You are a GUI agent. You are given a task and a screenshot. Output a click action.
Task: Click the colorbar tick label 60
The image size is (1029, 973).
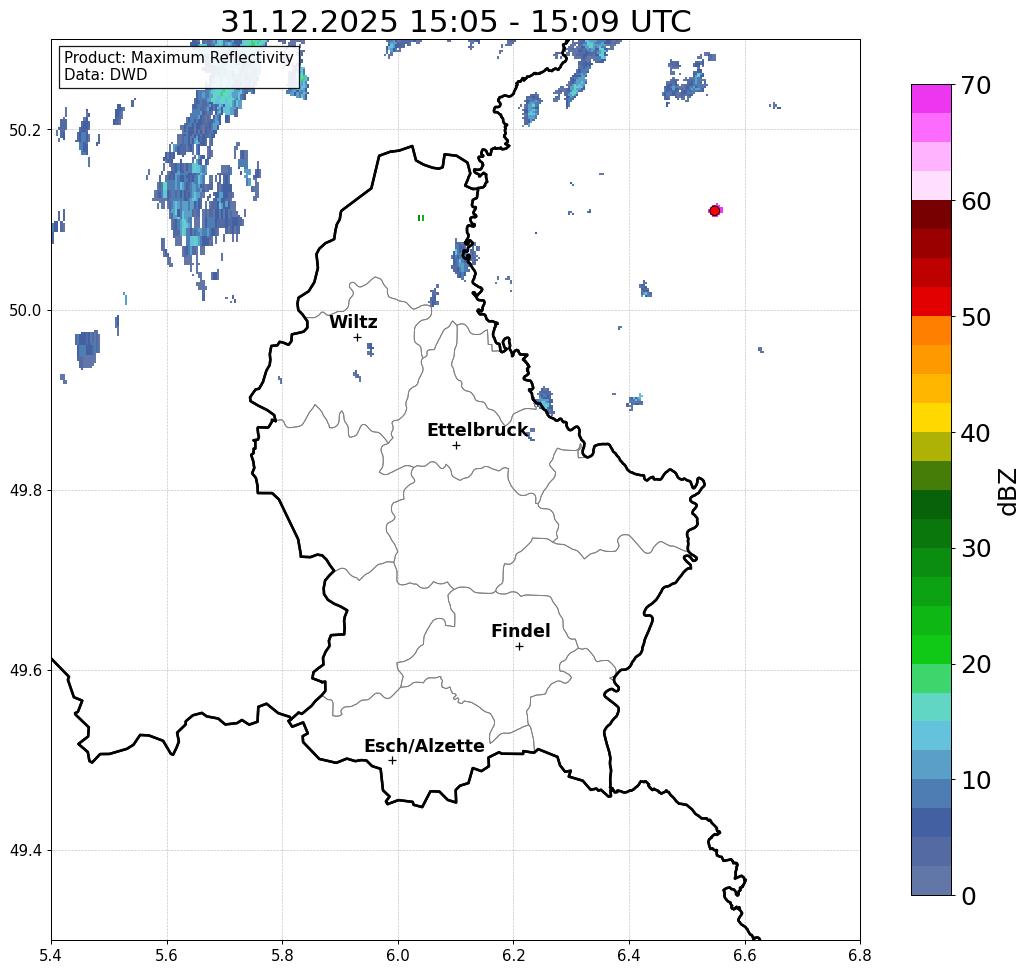(975, 201)
